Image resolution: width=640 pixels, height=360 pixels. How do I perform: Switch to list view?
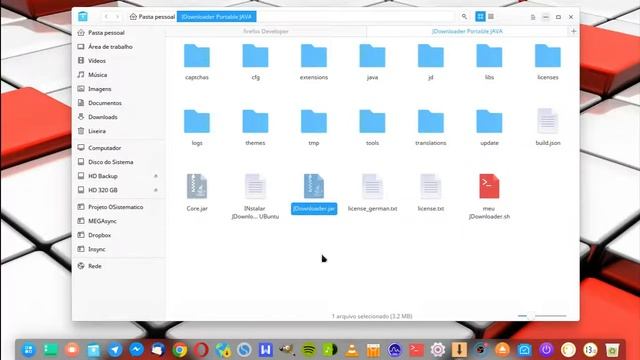[491, 16]
